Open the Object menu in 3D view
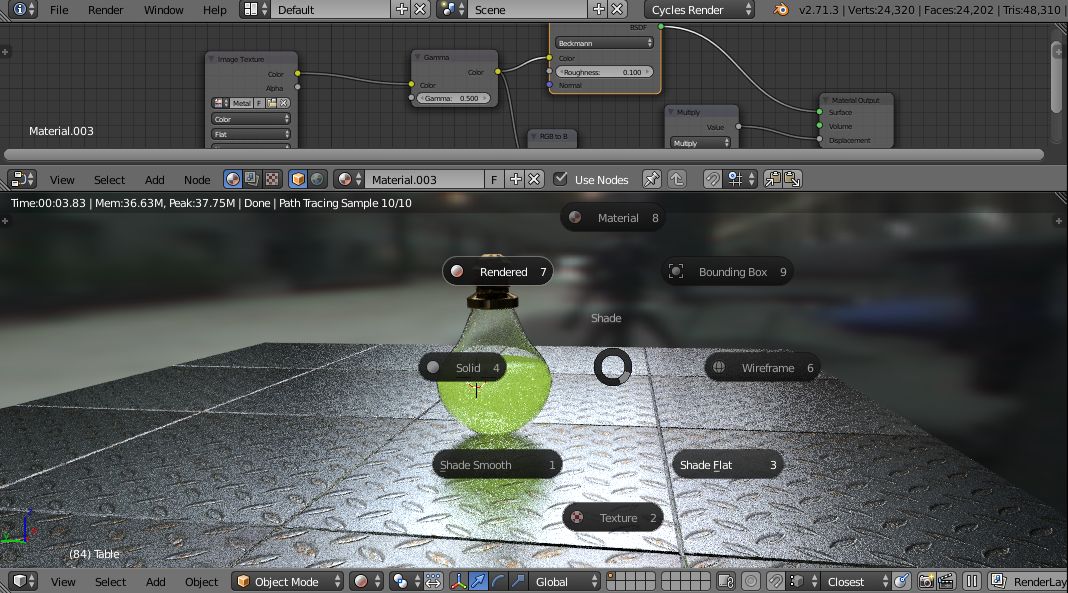 tap(202, 582)
